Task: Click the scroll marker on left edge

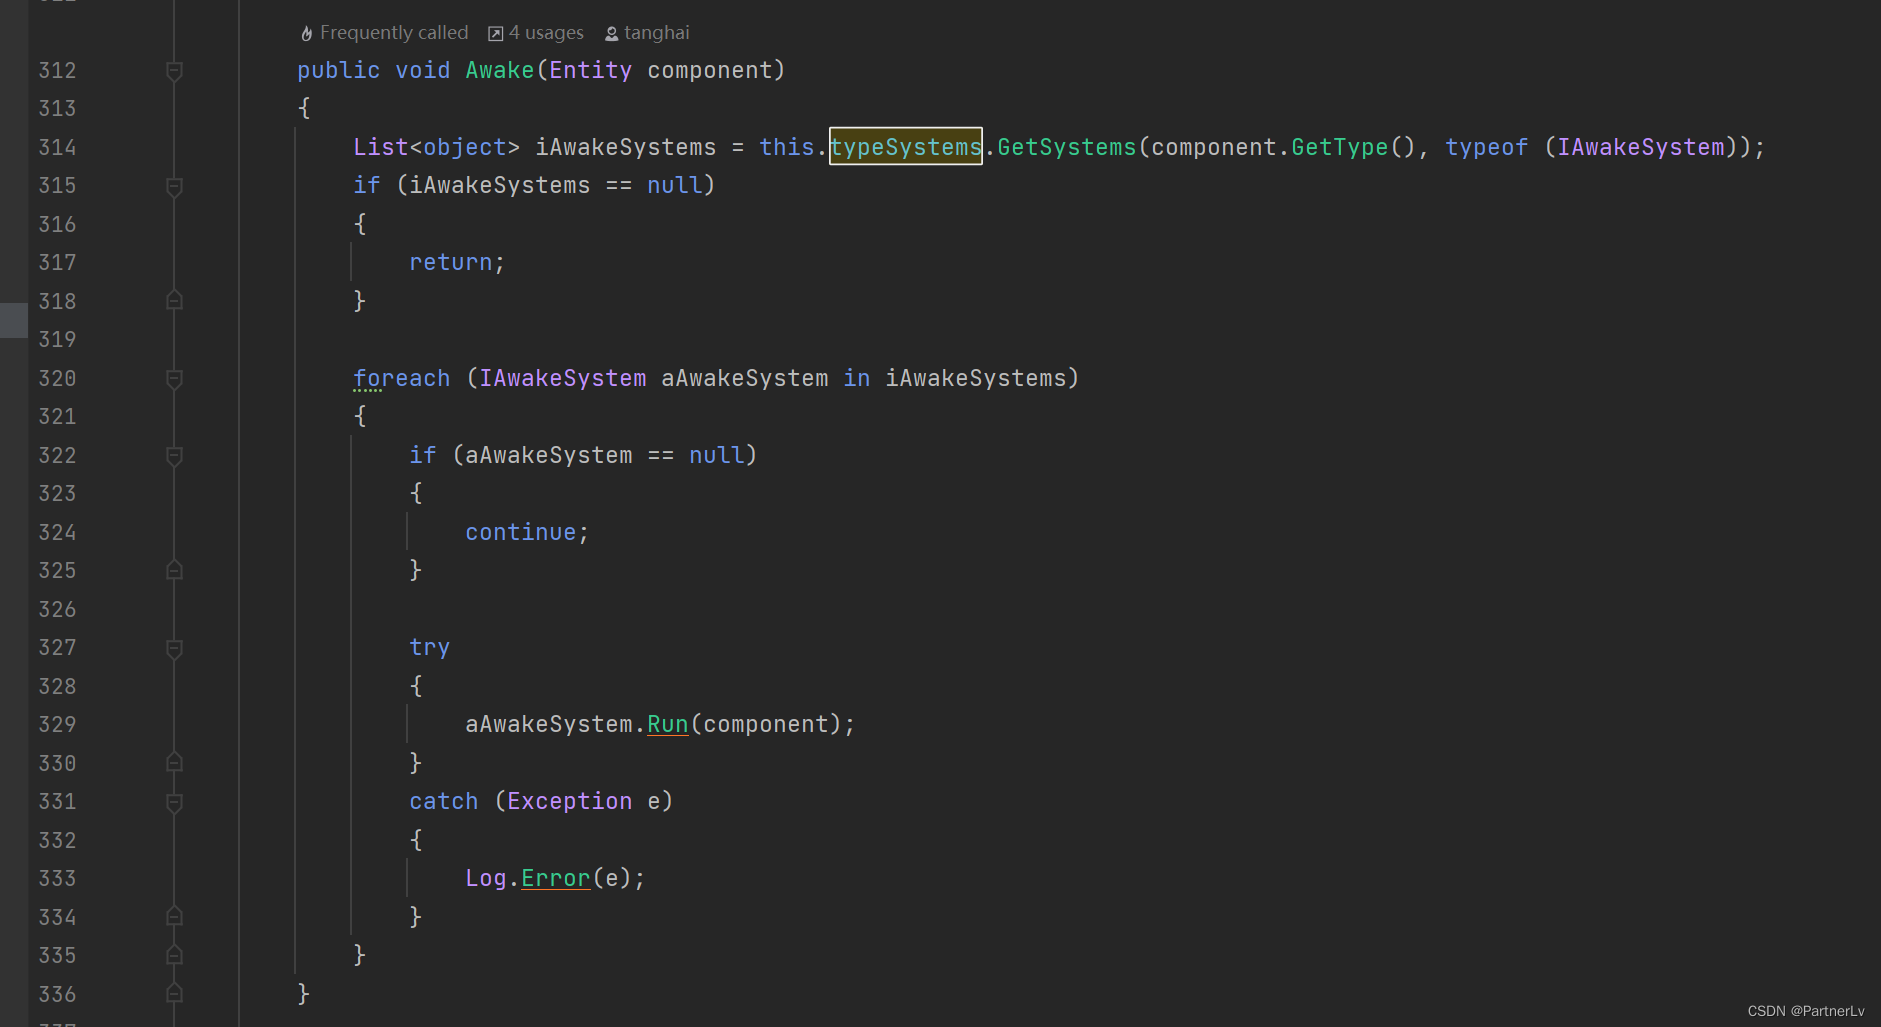Action: [x=14, y=320]
